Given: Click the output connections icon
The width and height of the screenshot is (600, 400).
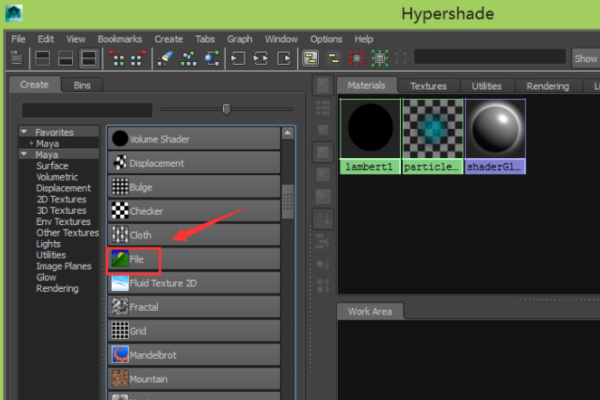Looking at the screenshot, I should [x=284, y=59].
